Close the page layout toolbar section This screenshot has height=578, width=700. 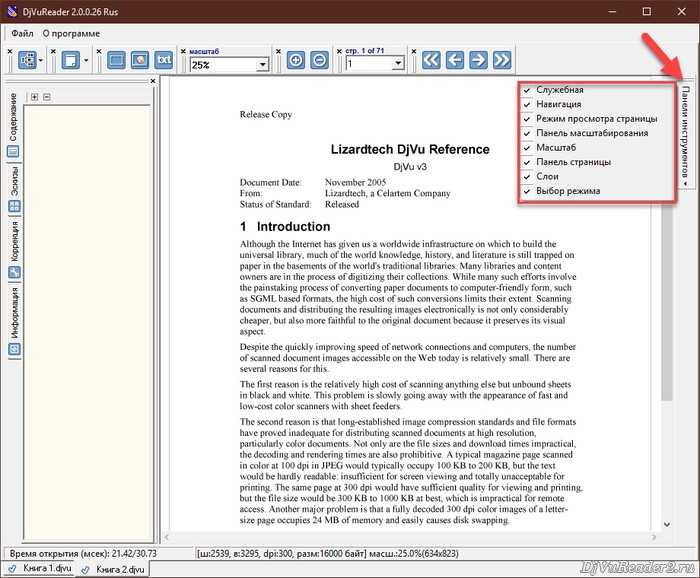click(x=53, y=52)
